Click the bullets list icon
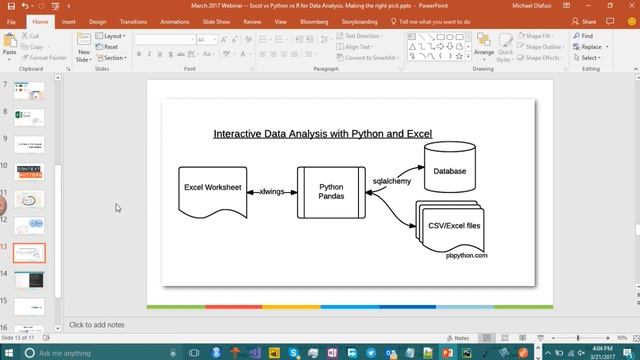The image size is (640, 360). (x=264, y=40)
